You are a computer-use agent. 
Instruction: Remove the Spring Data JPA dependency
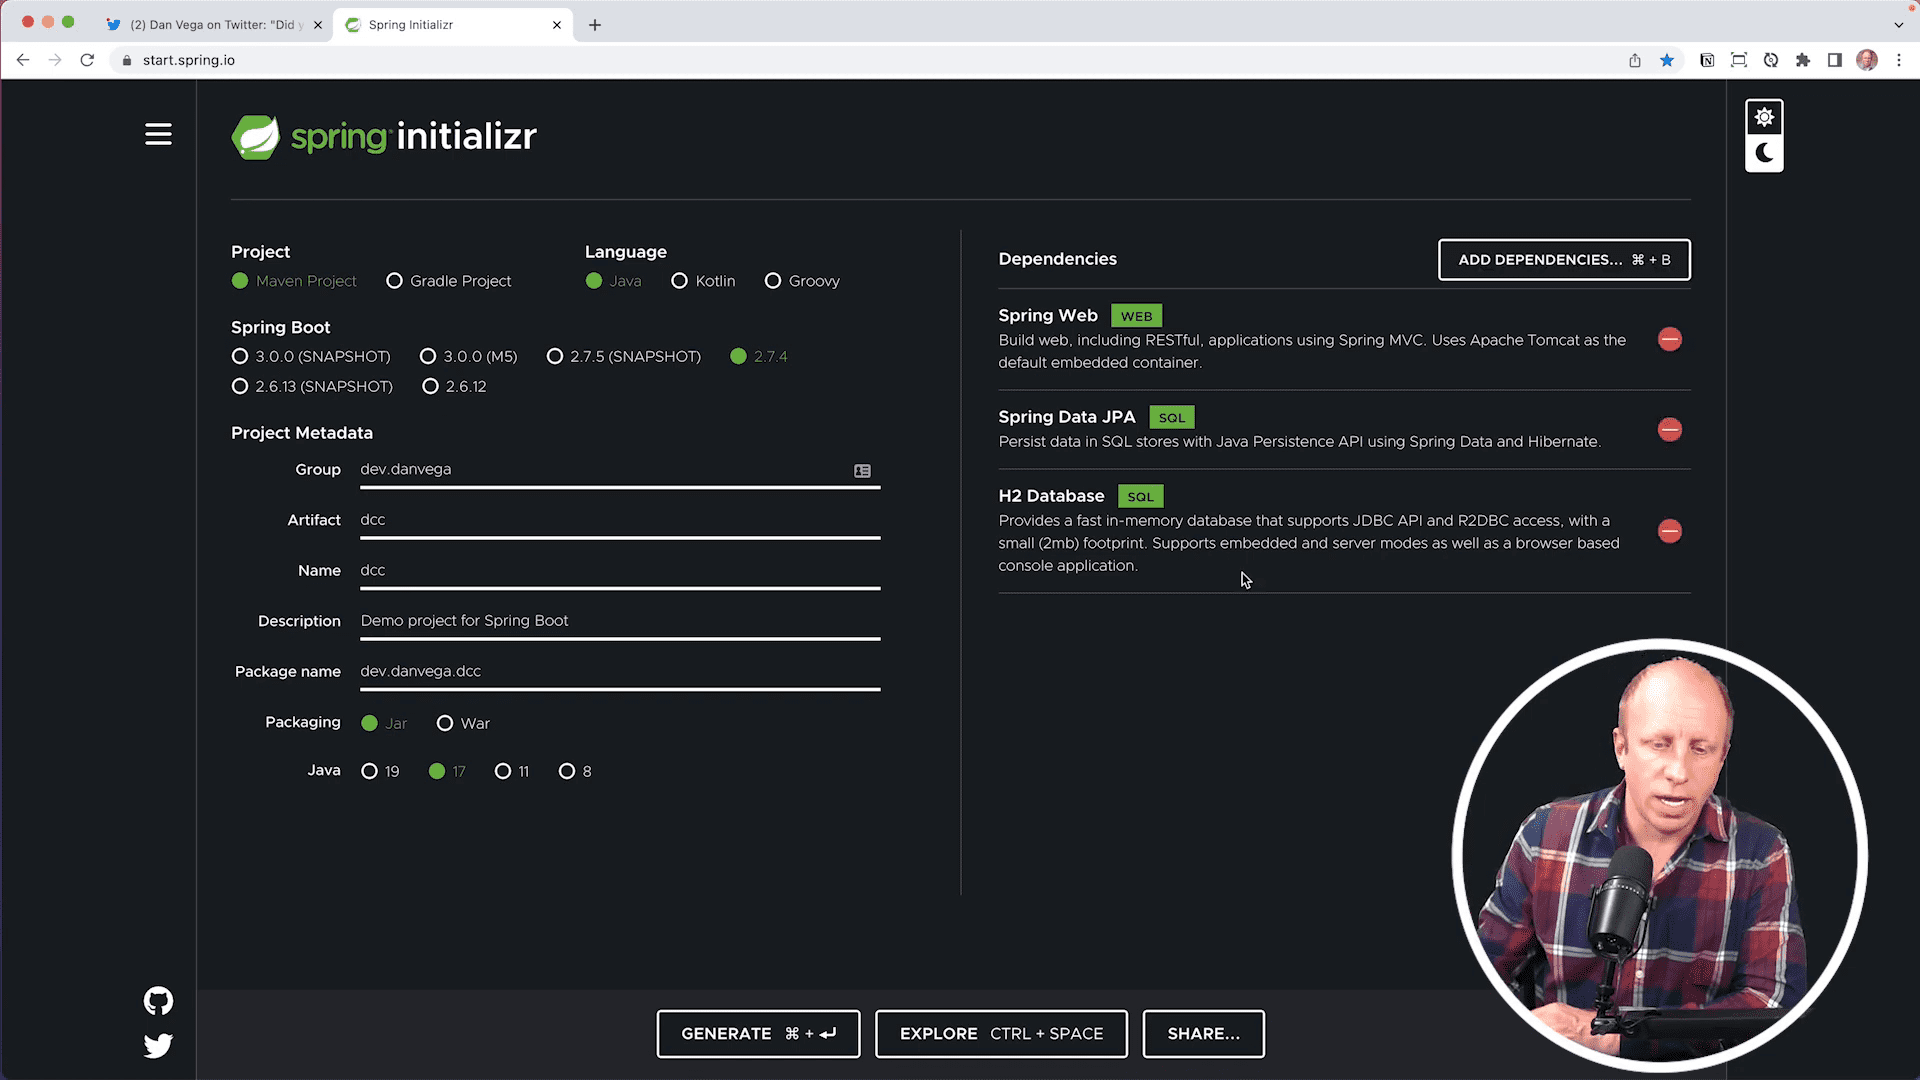[x=1670, y=430]
